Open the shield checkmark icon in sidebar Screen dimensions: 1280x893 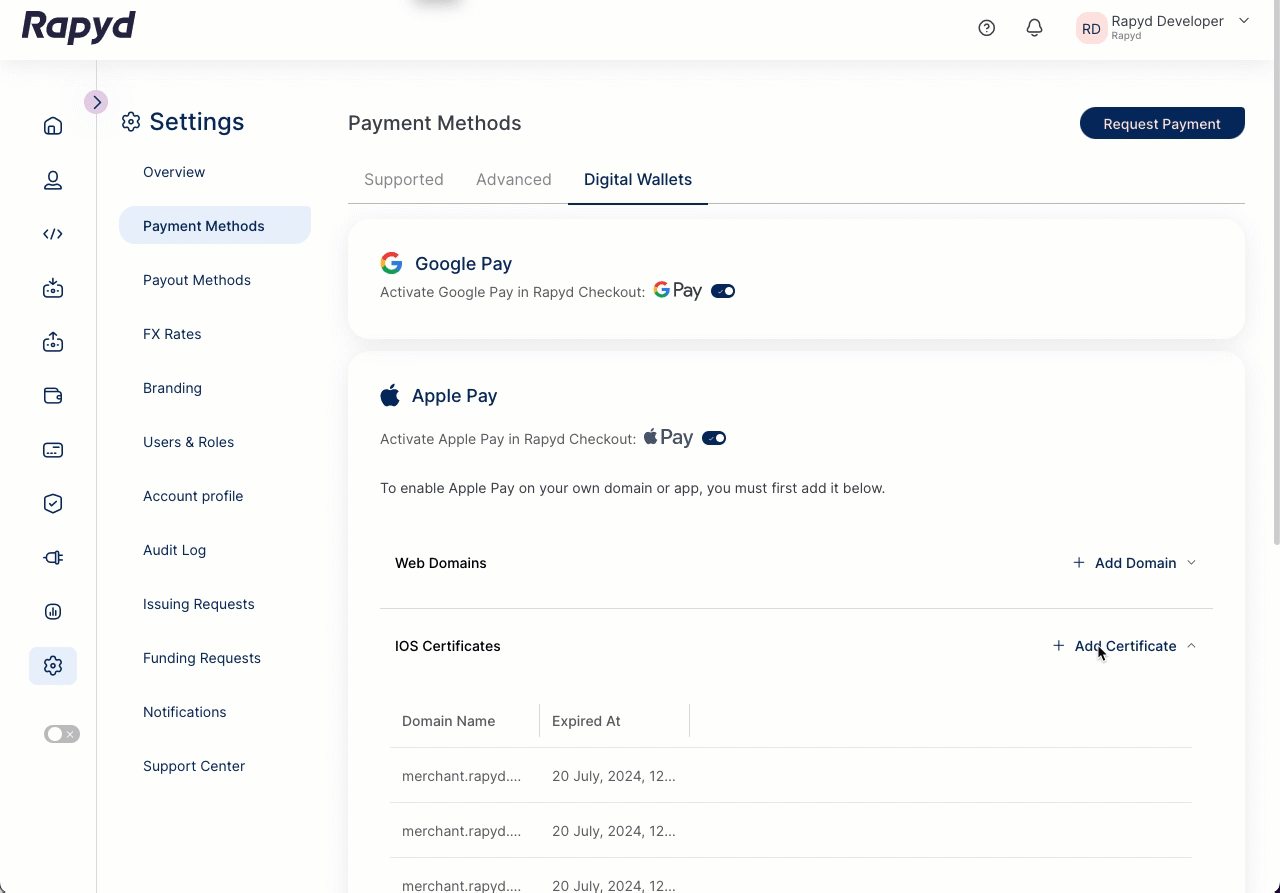click(53, 504)
